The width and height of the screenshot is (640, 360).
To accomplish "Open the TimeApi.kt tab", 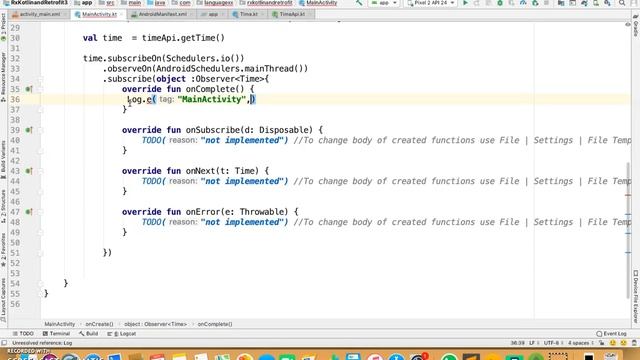I will pyautogui.click(x=291, y=14).
